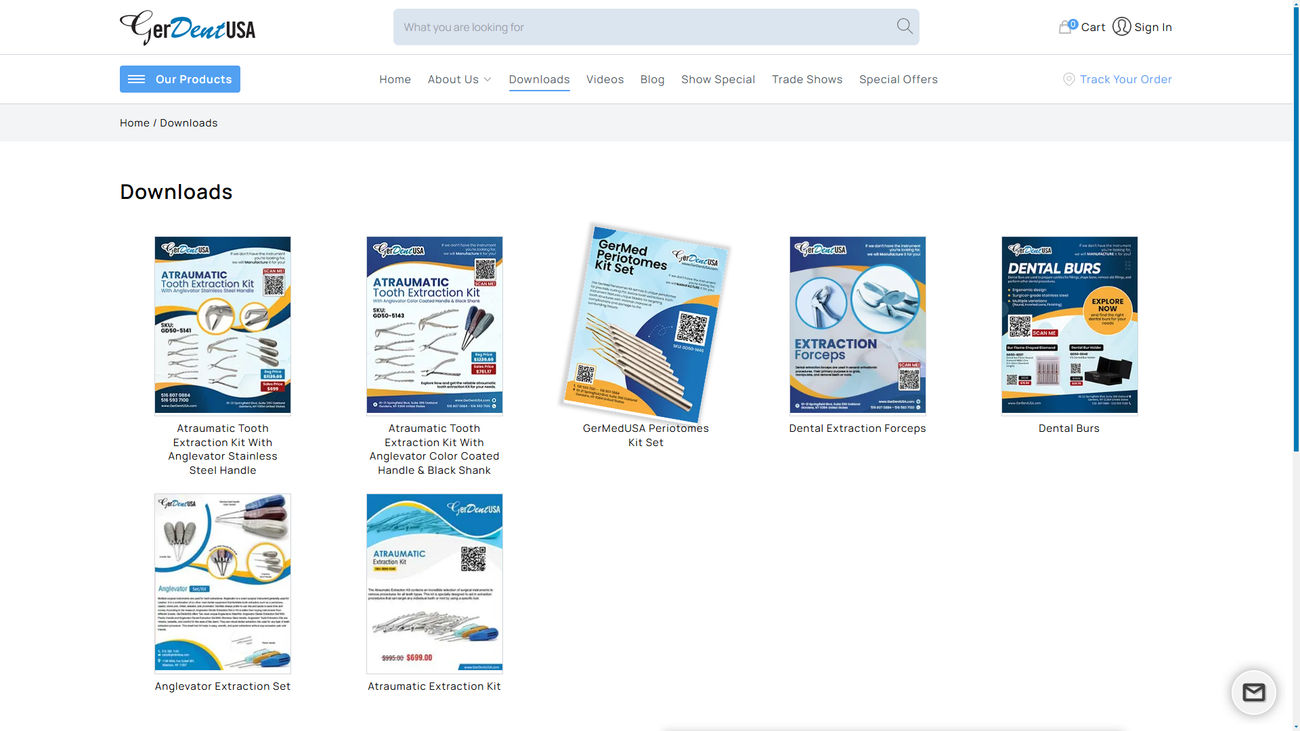1300x731 pixels.
Task: Open the Anglevator Extraction Set flyer thumbnail
Action: click(223, 583)
